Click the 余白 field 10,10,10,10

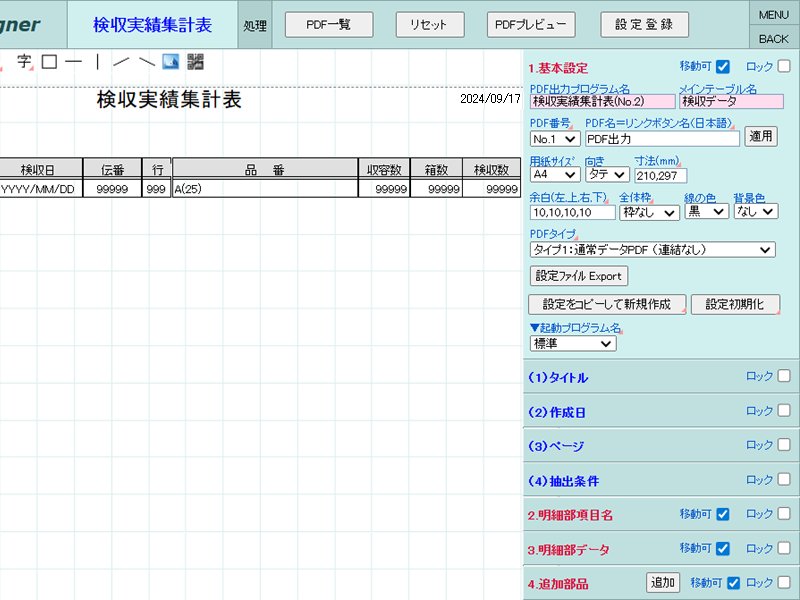[572, 212]
